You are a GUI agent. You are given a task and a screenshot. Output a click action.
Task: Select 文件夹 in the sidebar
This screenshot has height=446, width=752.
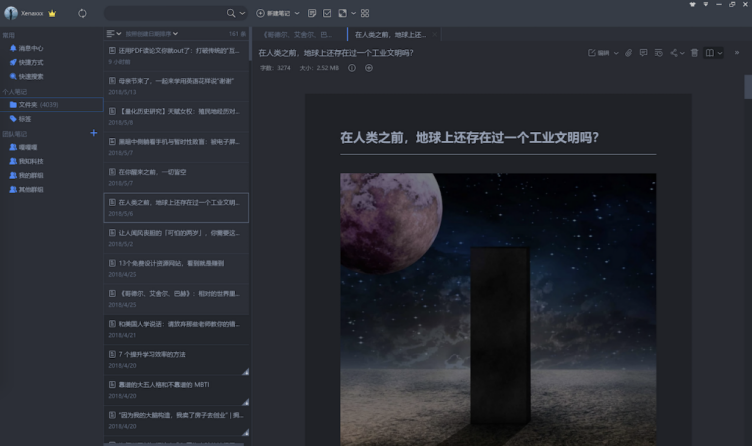[28, 104]
